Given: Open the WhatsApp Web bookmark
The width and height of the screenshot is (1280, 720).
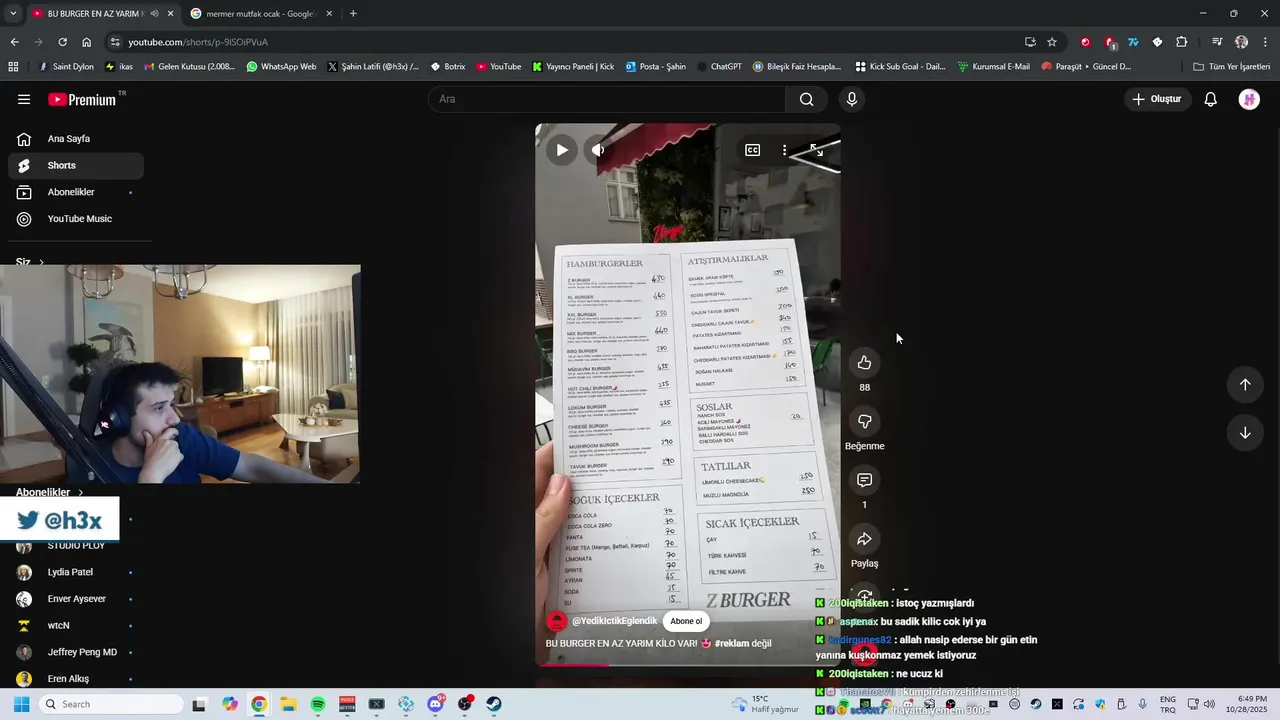Looking at the screenshot, I should (x=281, y=67).
